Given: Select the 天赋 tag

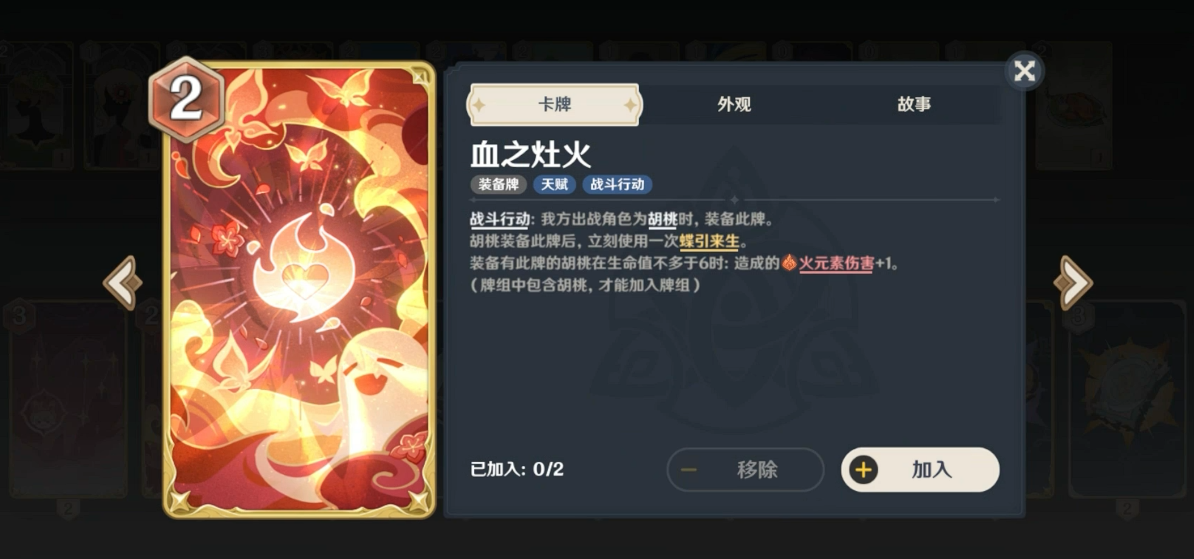Looking at the screenshot, I should coord(554,184).
